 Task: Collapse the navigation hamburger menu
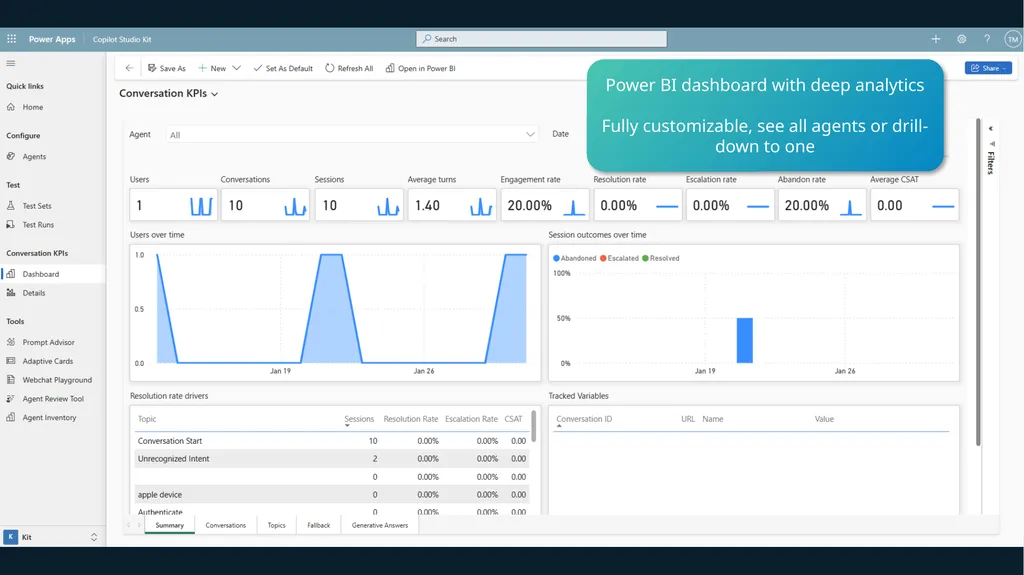pos(10,63)
